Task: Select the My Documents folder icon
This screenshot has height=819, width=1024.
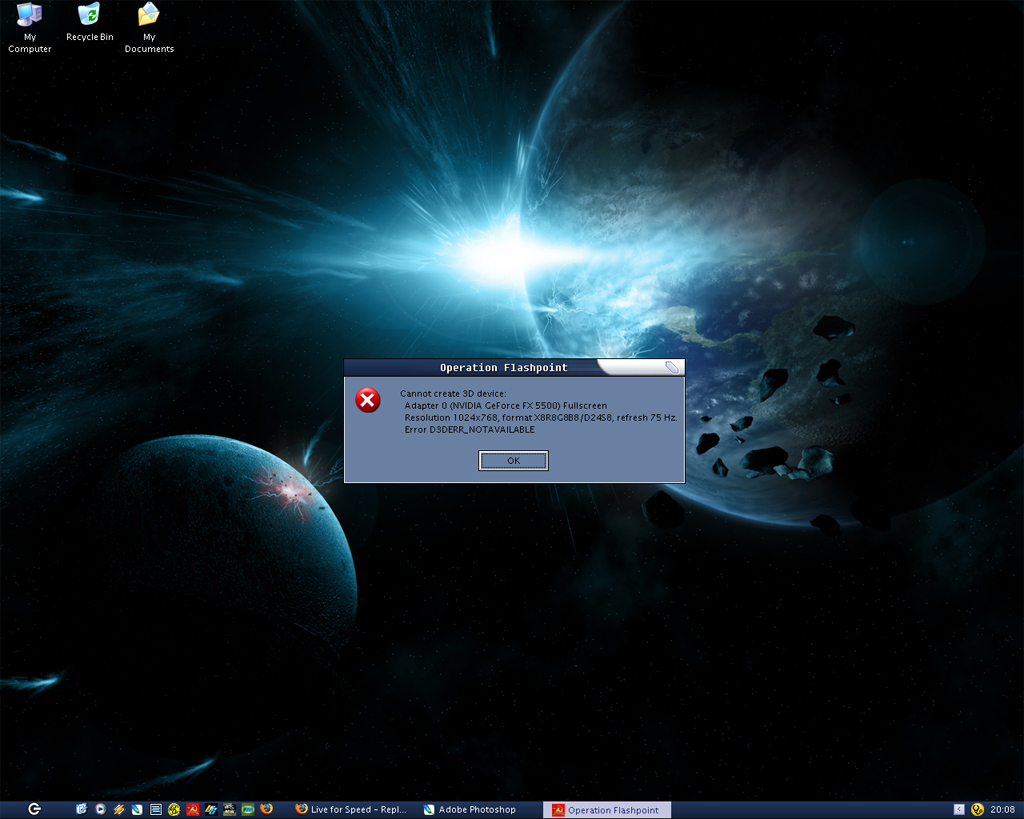Action: 149,27
